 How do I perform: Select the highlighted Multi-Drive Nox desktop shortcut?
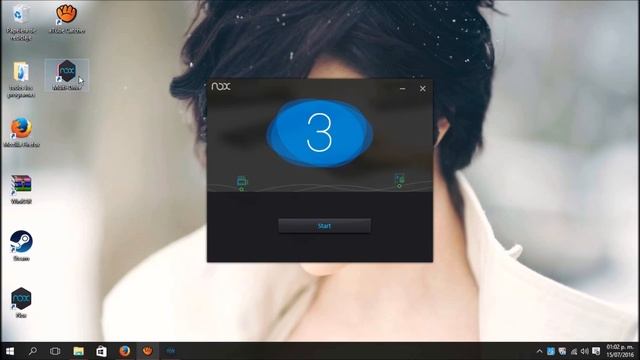pos(67,75)
